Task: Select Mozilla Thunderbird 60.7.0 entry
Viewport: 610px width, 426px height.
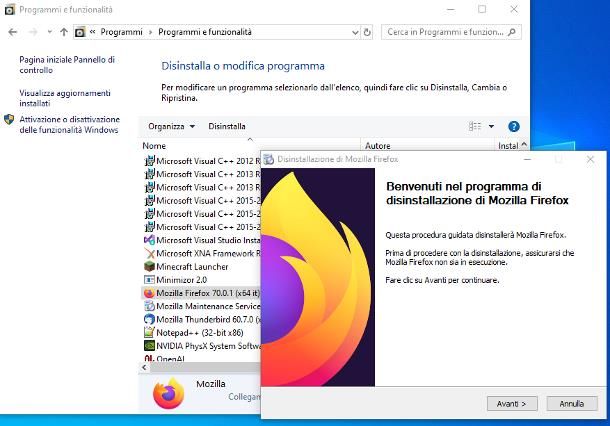Action: click(202, 320)
